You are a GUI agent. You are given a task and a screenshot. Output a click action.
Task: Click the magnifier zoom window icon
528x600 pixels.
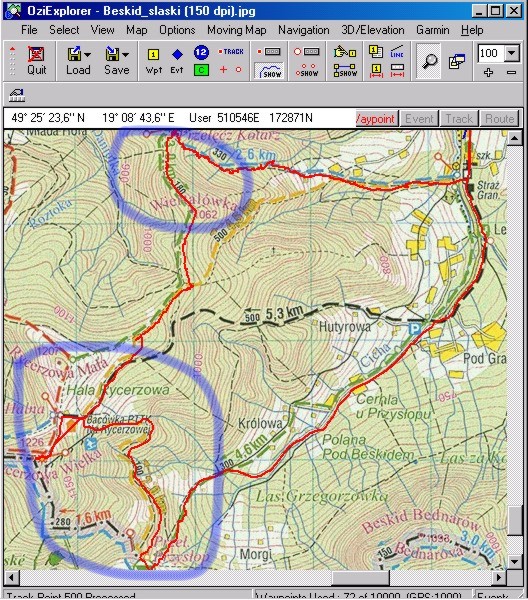429,61
